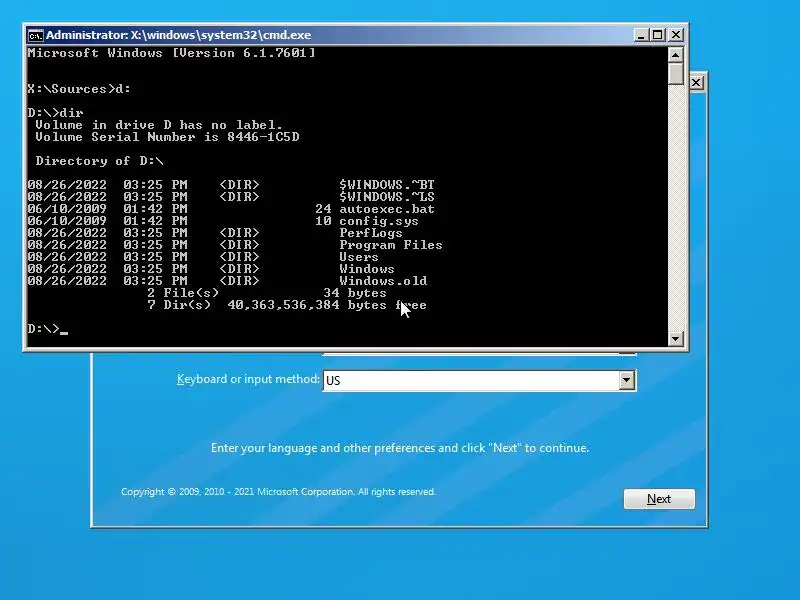
Task: Click the cmd scrollbar down arrow
Action: (x=676, y=338)
